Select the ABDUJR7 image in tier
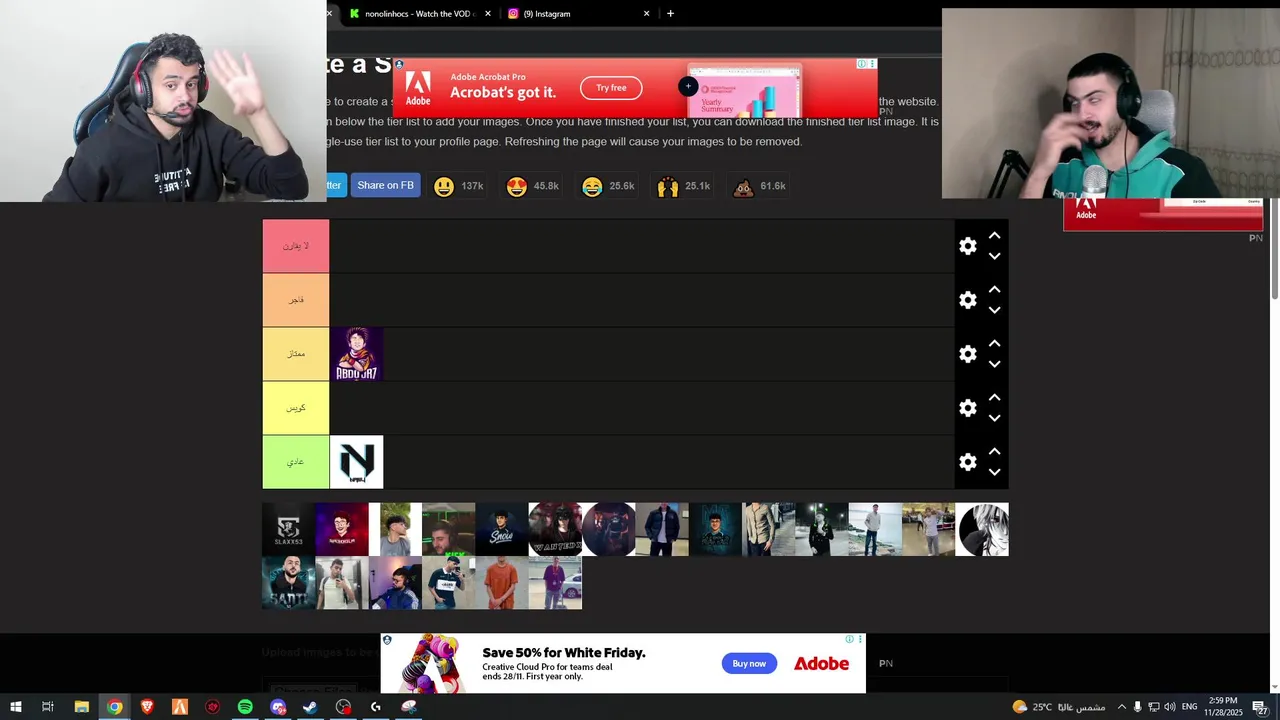Screen dimensions: 1280x720 point(356,354)
